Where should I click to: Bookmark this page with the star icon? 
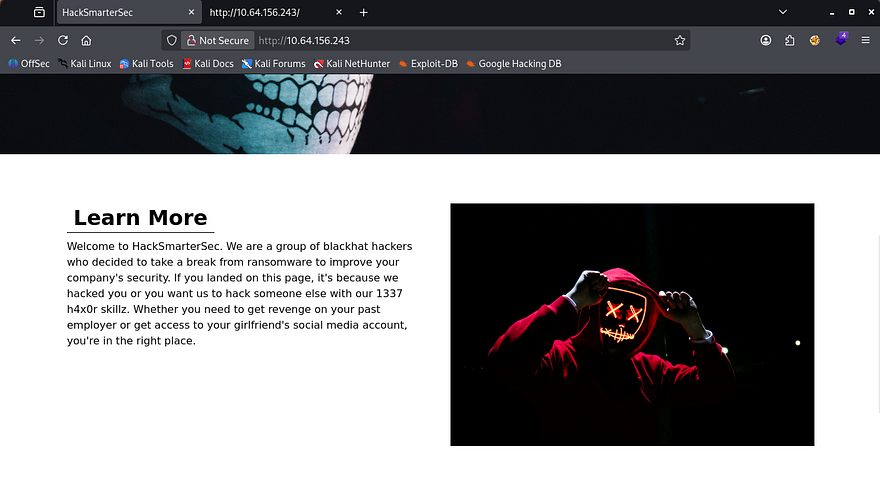tap(680, 40)
